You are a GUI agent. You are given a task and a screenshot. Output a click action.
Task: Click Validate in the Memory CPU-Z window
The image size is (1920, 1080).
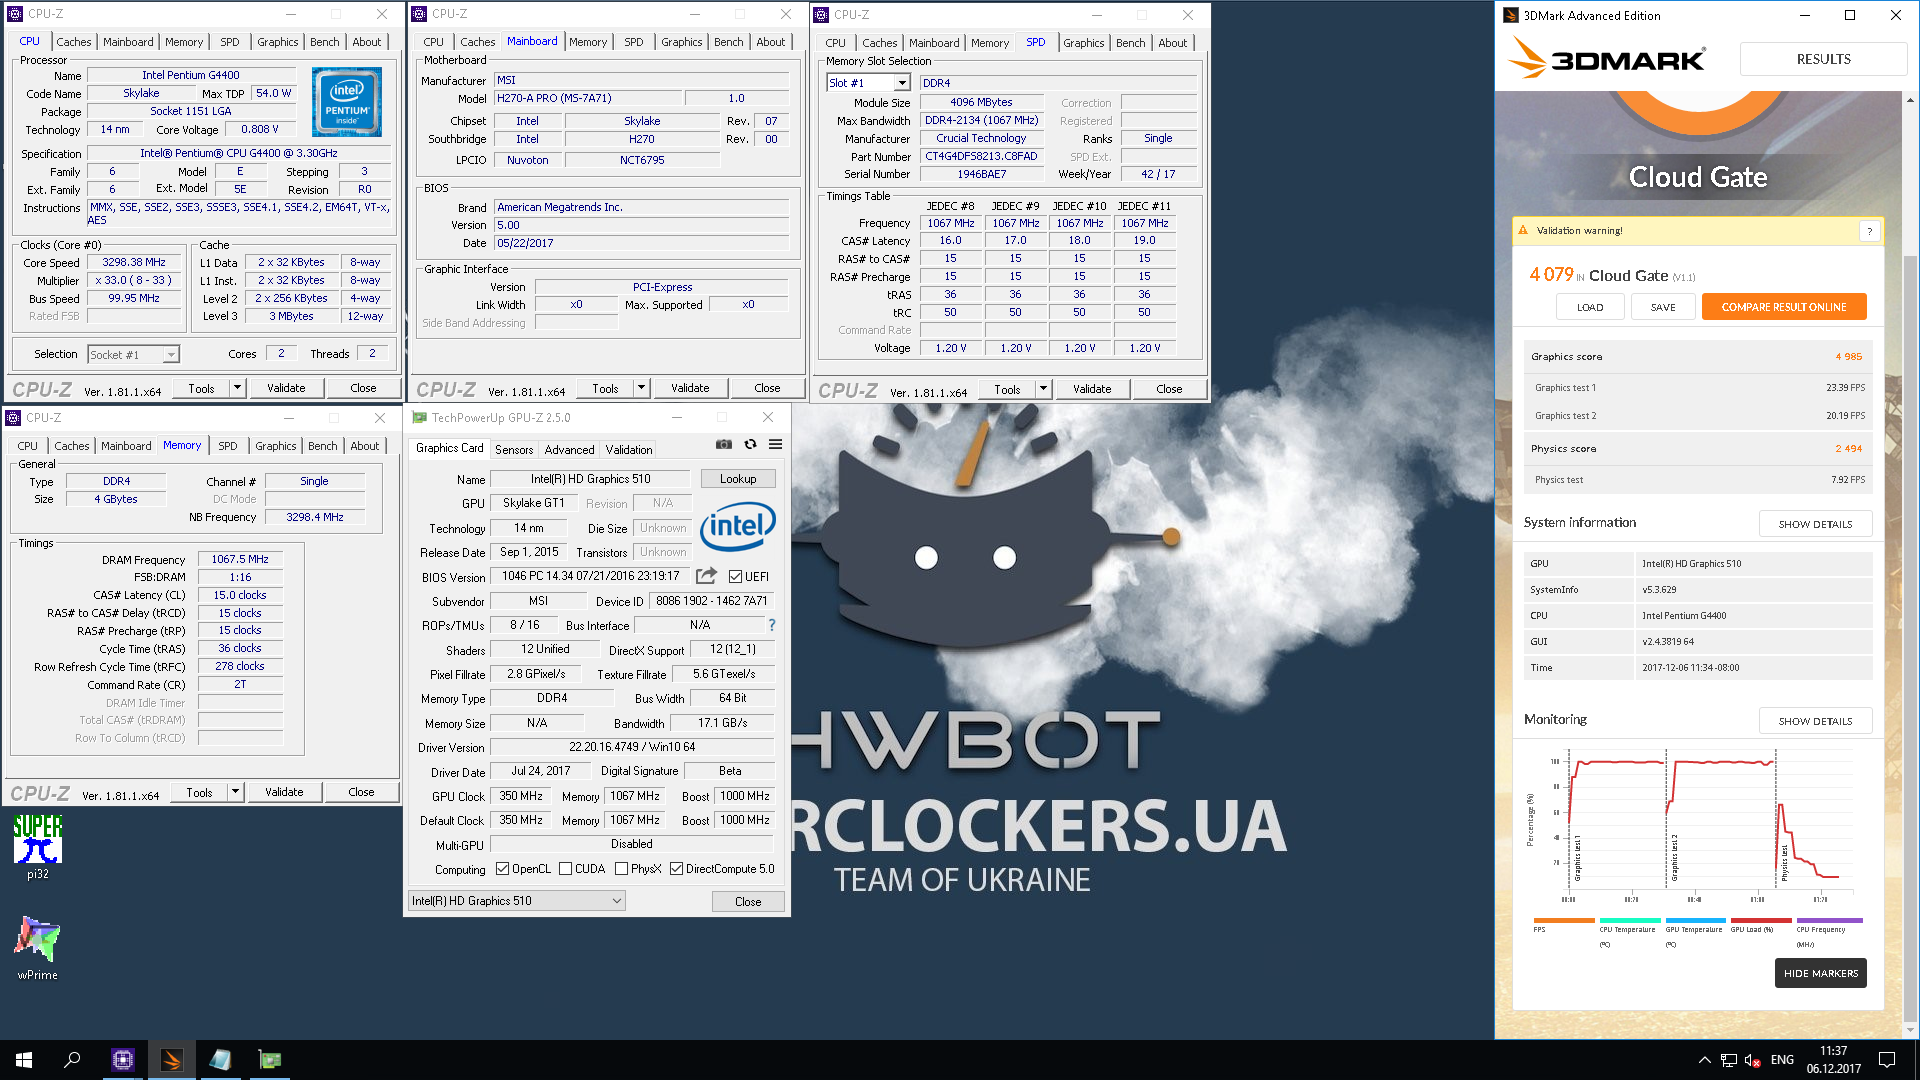click(284, 792)
